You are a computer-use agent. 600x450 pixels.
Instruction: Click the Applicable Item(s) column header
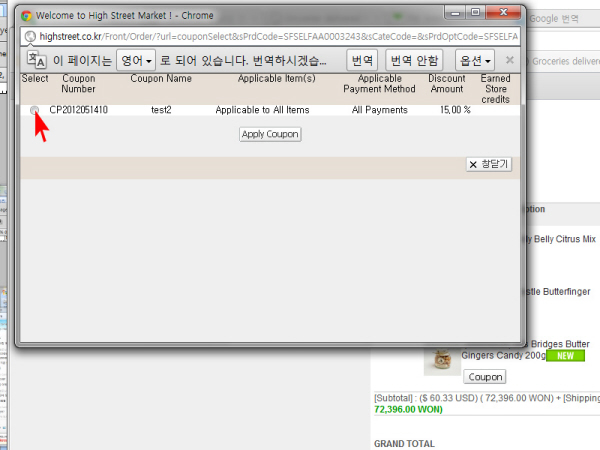(x=277, y=78)
